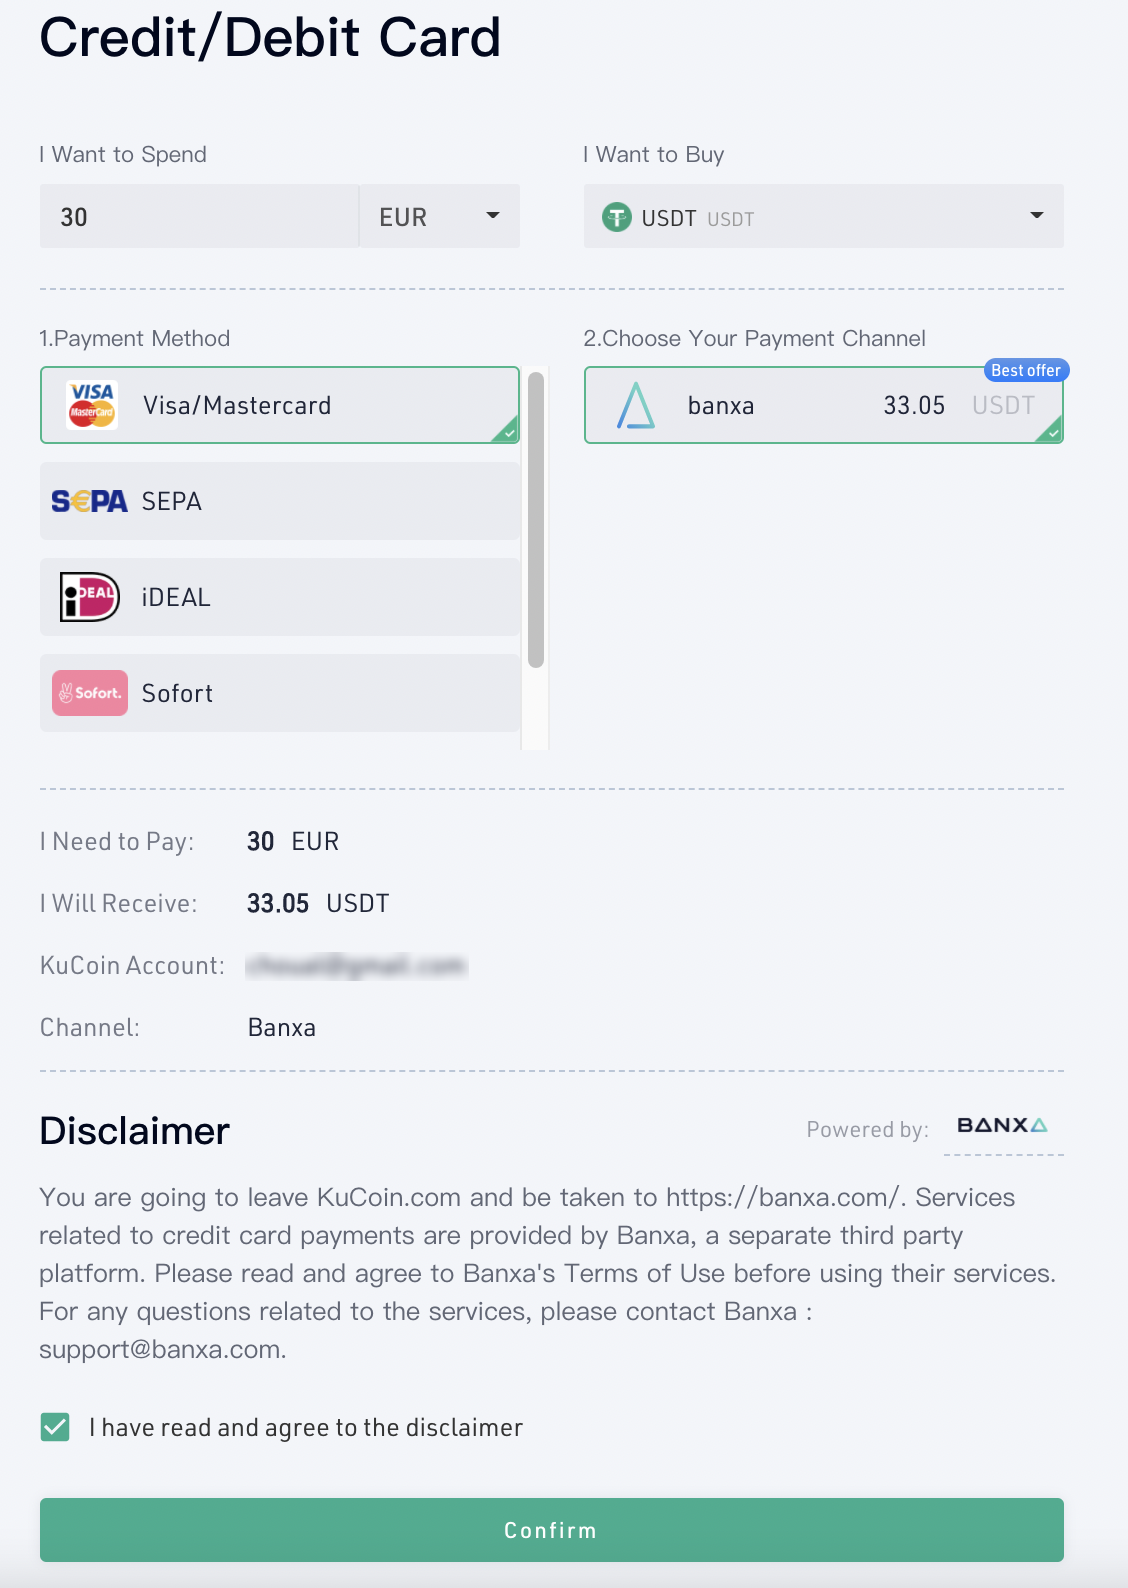
Task: Expand the USDT coin selection dropdown
Action: 824,216
